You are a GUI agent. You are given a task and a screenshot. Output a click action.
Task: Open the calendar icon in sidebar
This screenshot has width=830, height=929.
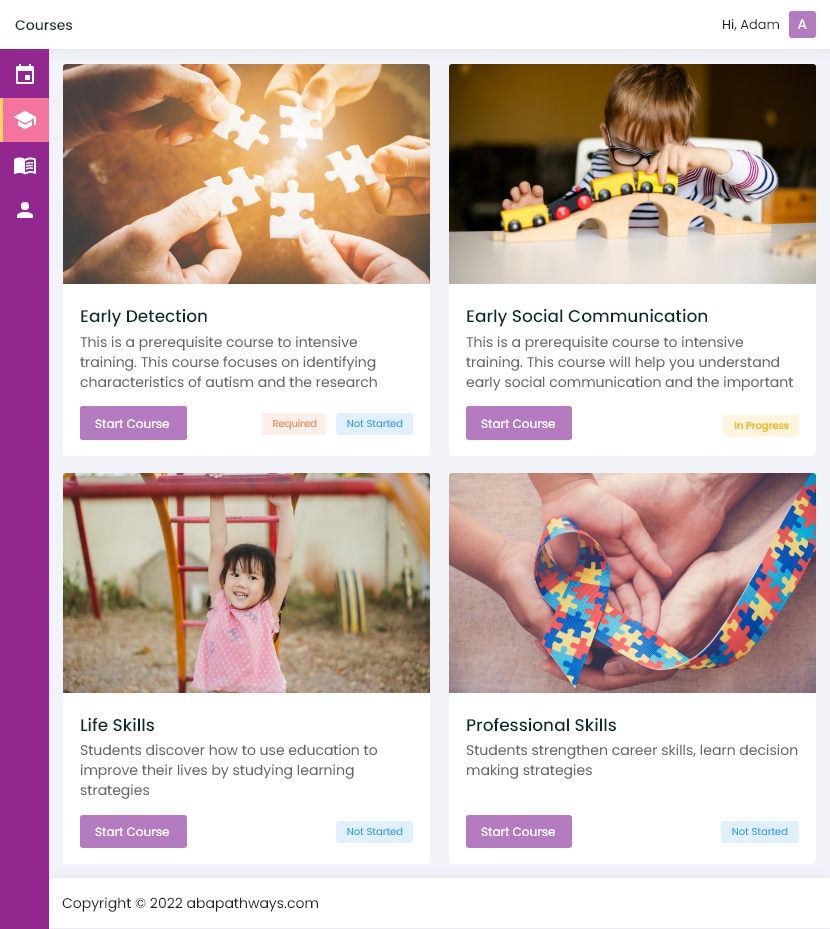point(25,75)
